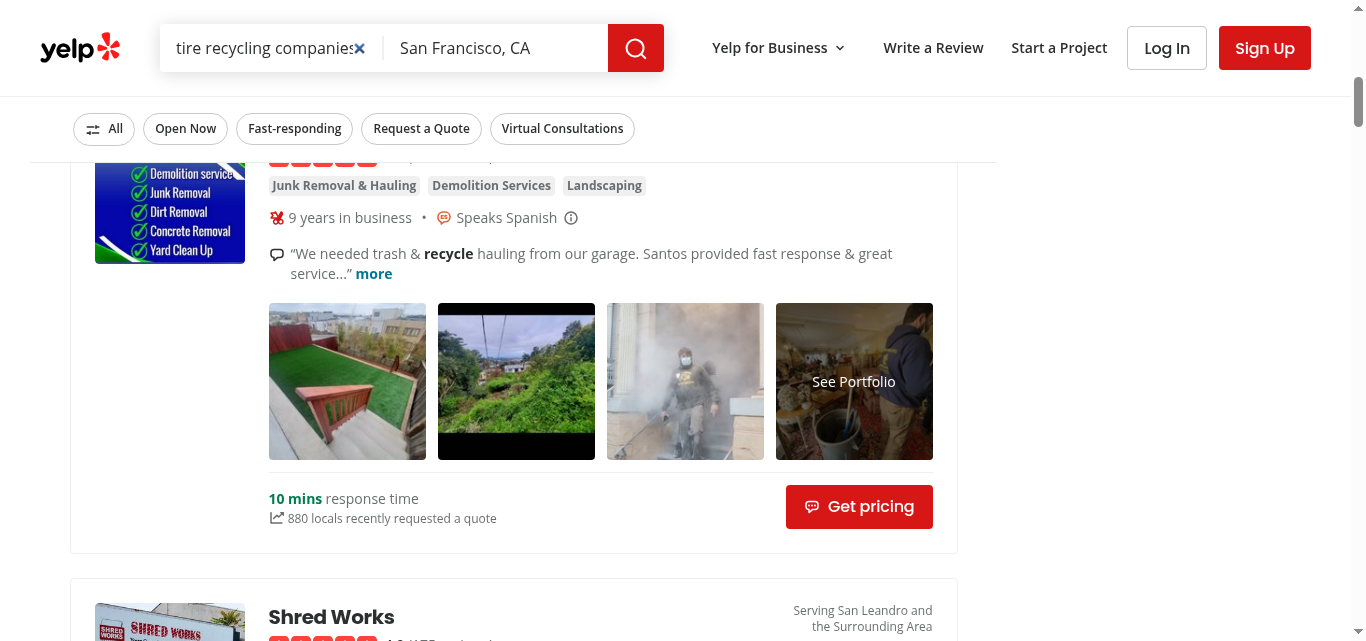Toggle the Open Now filter
Screen dimensions: 1366x641
(186, 129)
